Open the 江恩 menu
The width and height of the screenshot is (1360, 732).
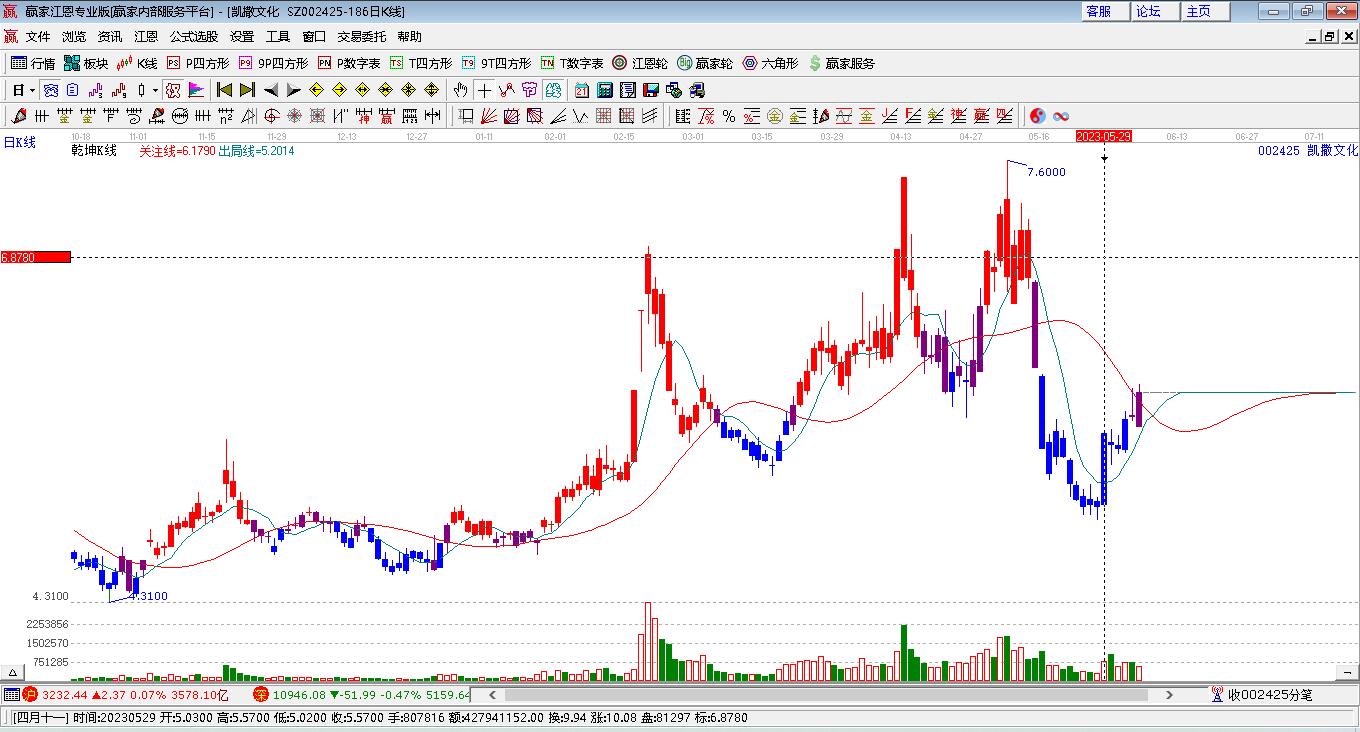pos(146,36)
